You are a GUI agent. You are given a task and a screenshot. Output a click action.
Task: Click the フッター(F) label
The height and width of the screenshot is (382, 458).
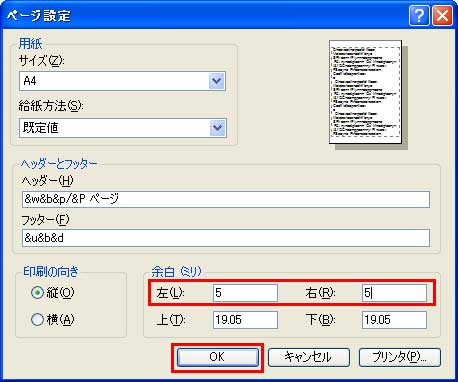(46, 220)
